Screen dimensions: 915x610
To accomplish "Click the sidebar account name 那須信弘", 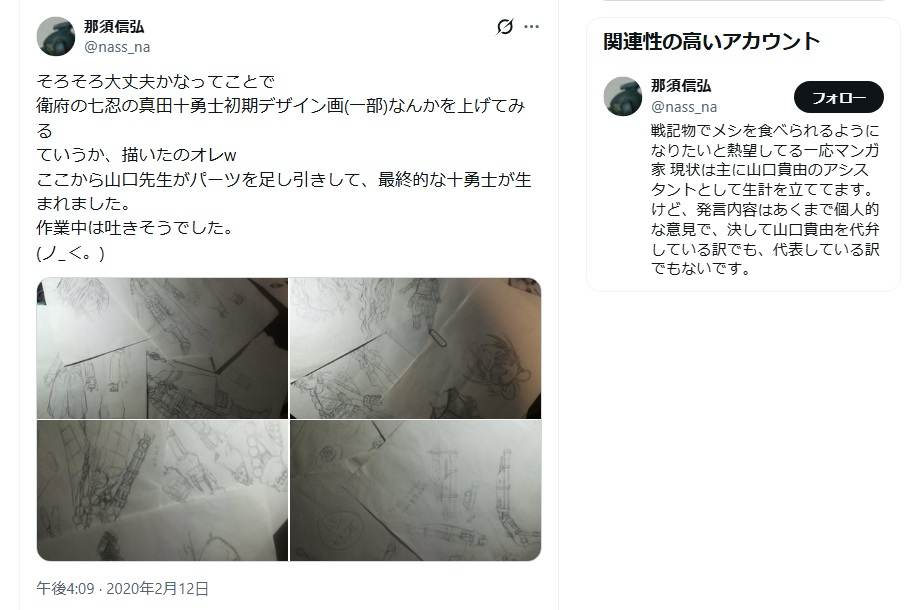I will tap(681, 86).
